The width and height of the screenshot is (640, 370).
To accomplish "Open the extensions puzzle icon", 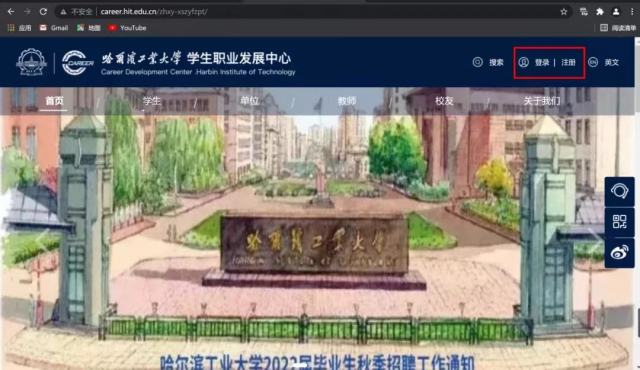I will pos(600,12).
